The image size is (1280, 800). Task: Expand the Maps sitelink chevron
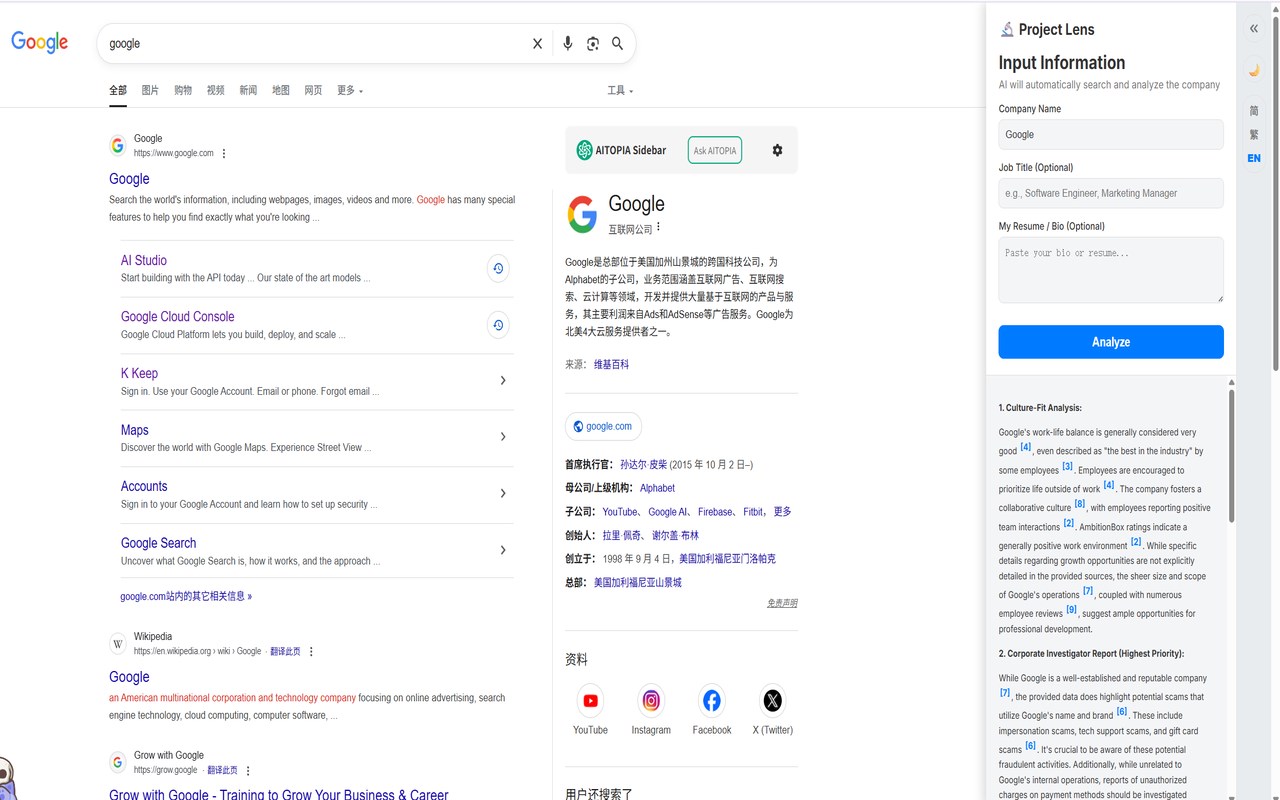pos(503,437)
